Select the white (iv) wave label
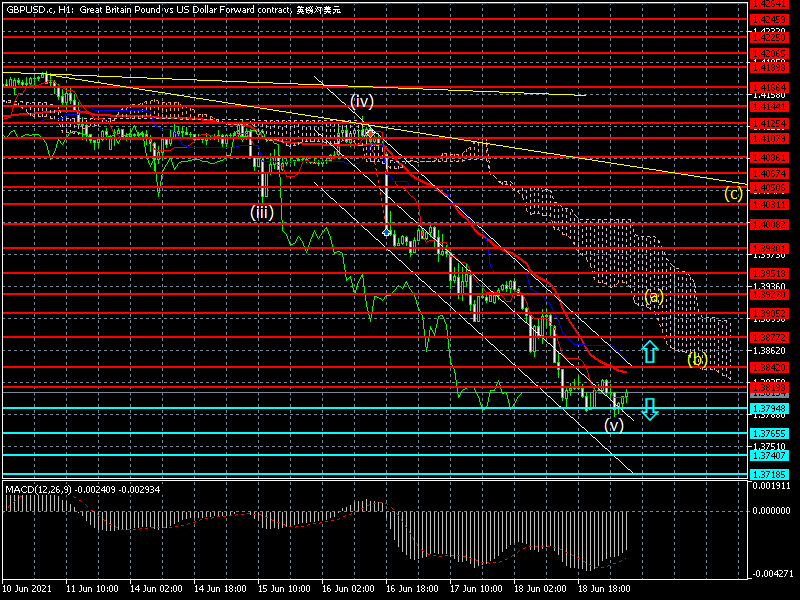This screenshot has width=800, height=600. (x=362, y=100)
